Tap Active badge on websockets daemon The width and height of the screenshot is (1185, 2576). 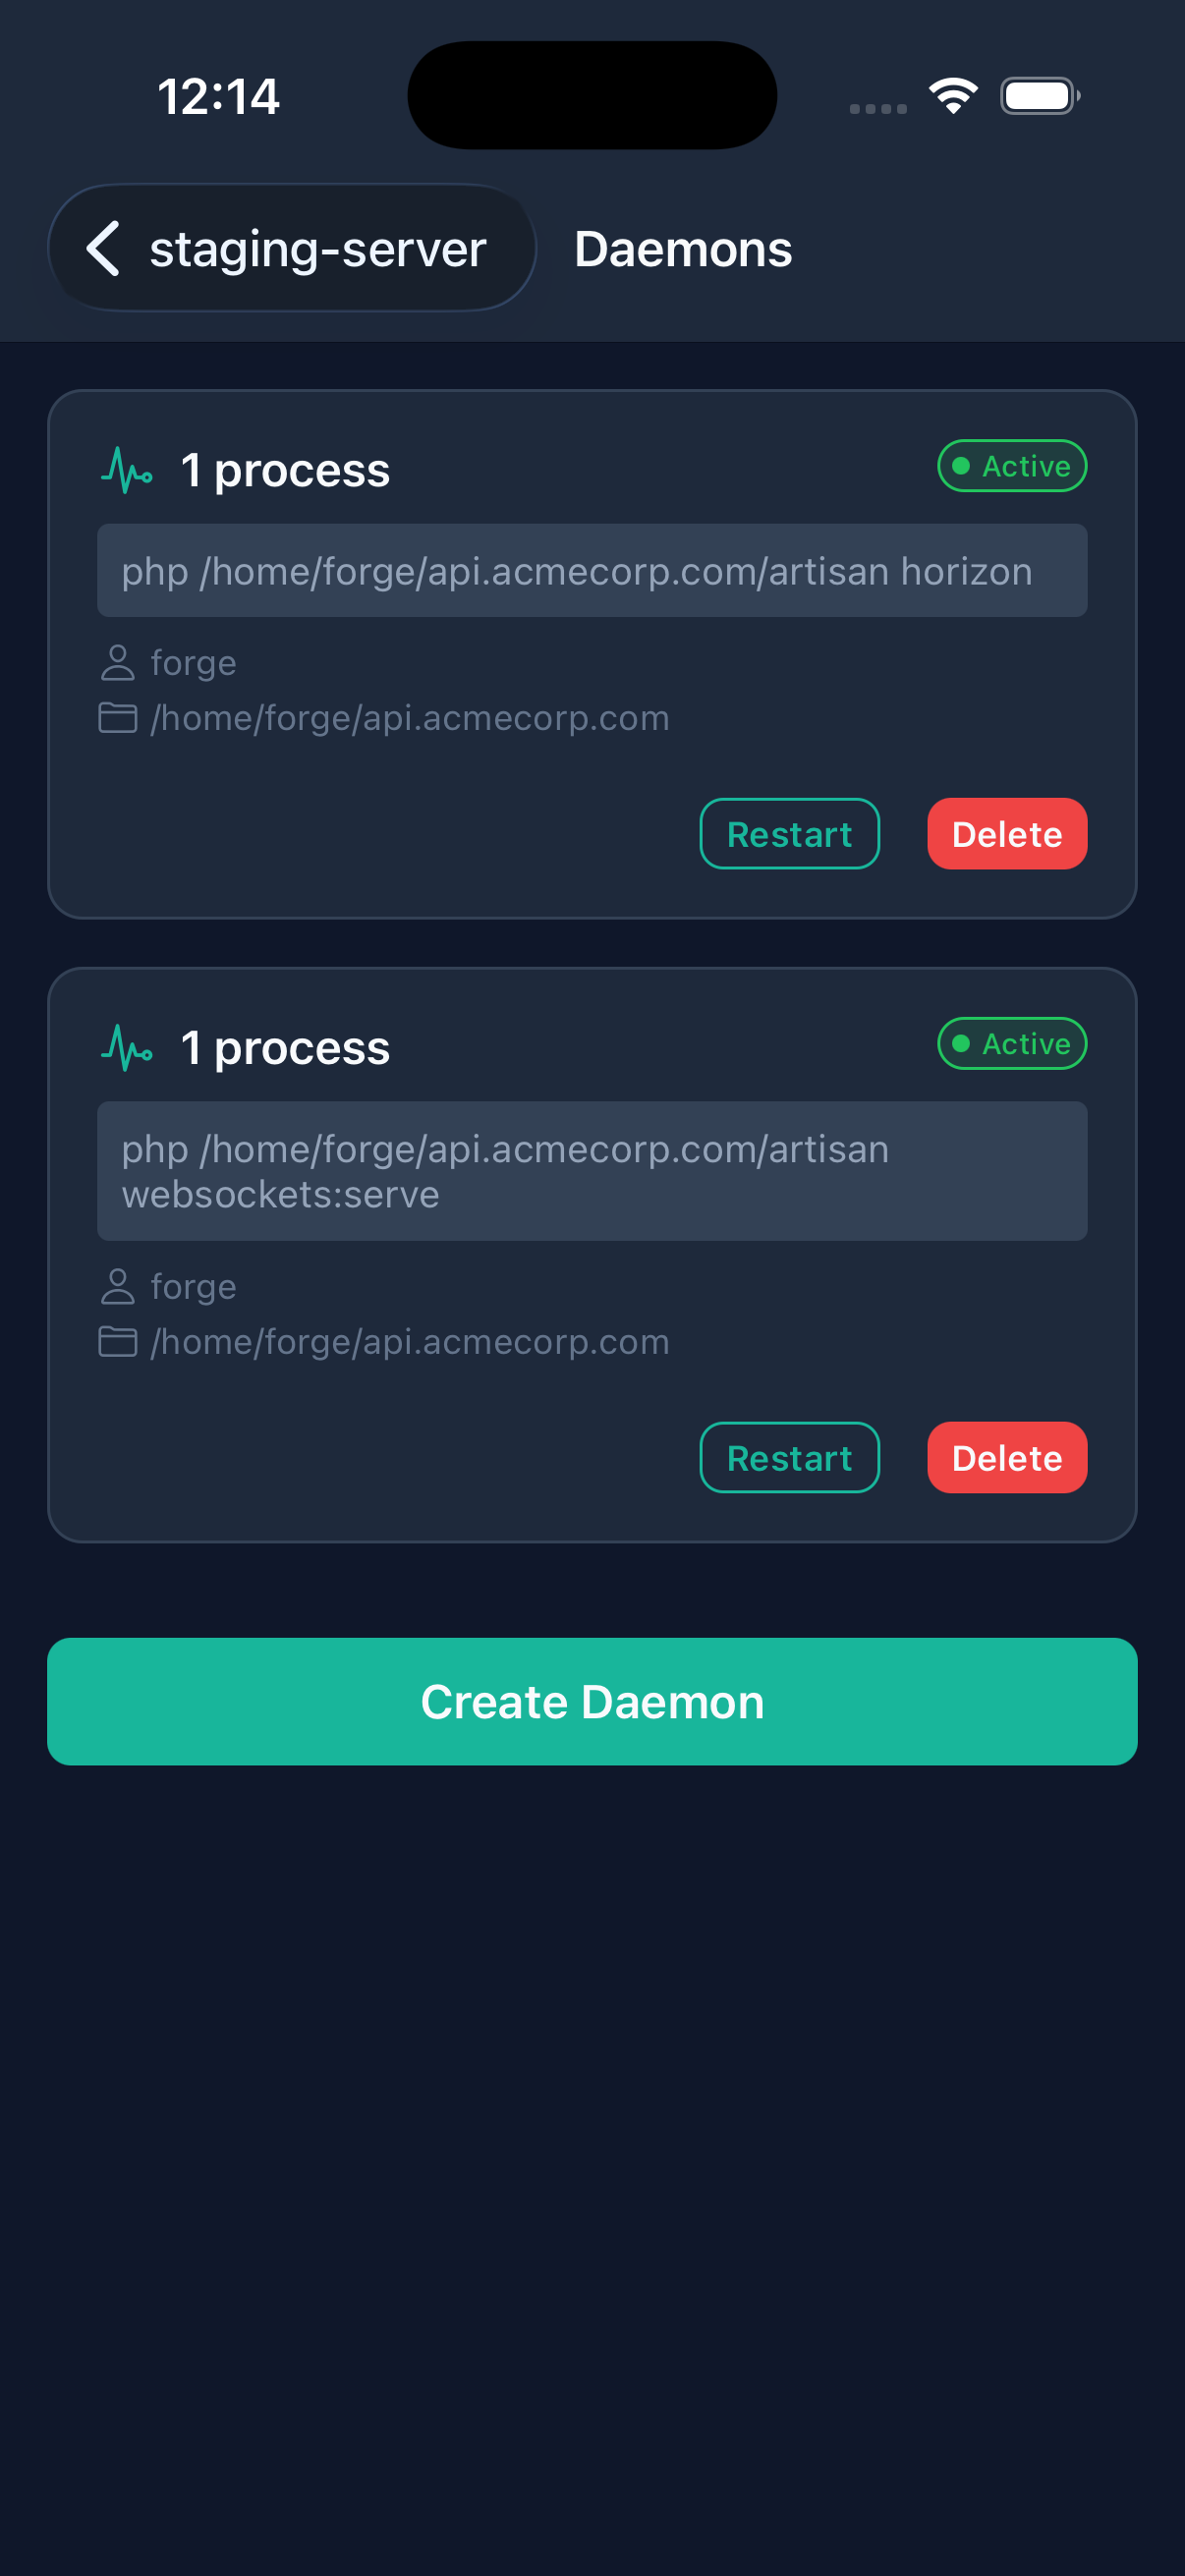1011,1043
